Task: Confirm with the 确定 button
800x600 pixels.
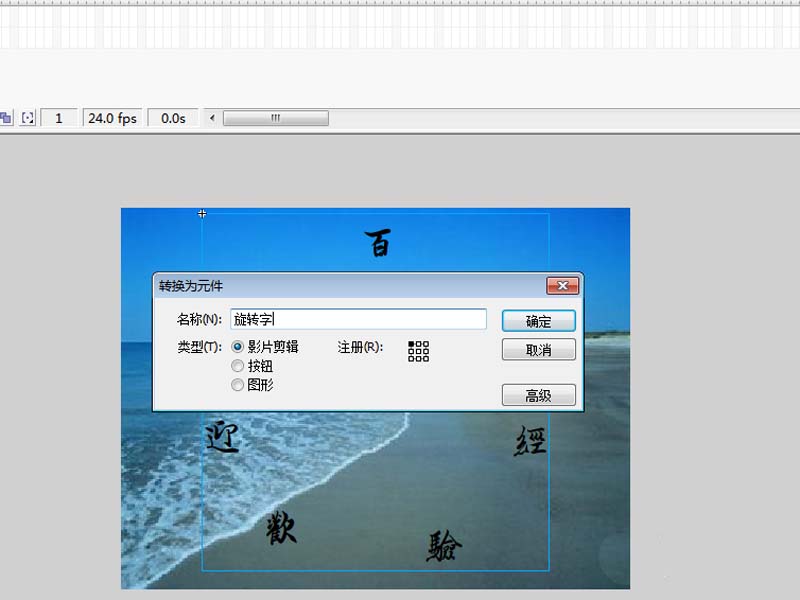Action: (539, 321)
